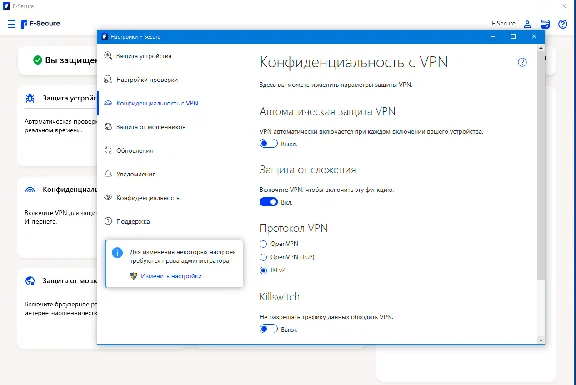Click the F-Secure account name text in header
This screenshot has height=385, width=576.
[x=503, y=23]
